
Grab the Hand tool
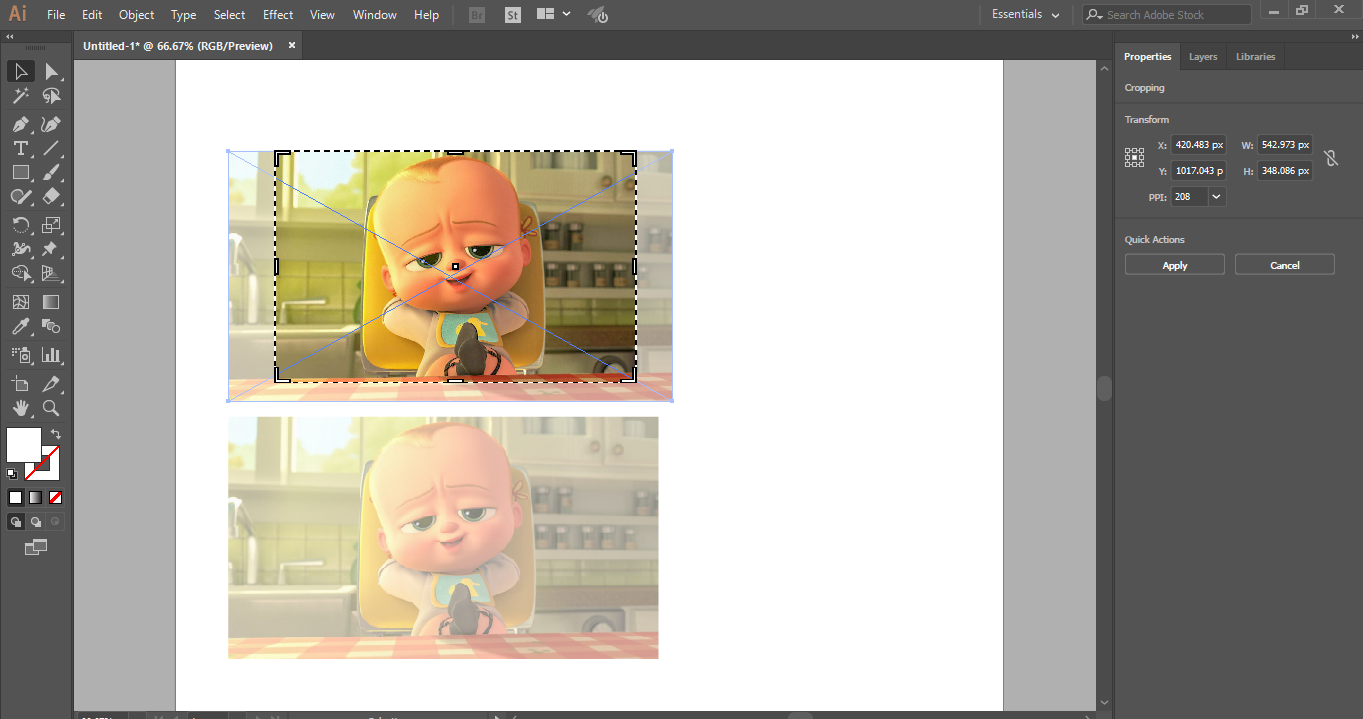[x=21, y=408]
